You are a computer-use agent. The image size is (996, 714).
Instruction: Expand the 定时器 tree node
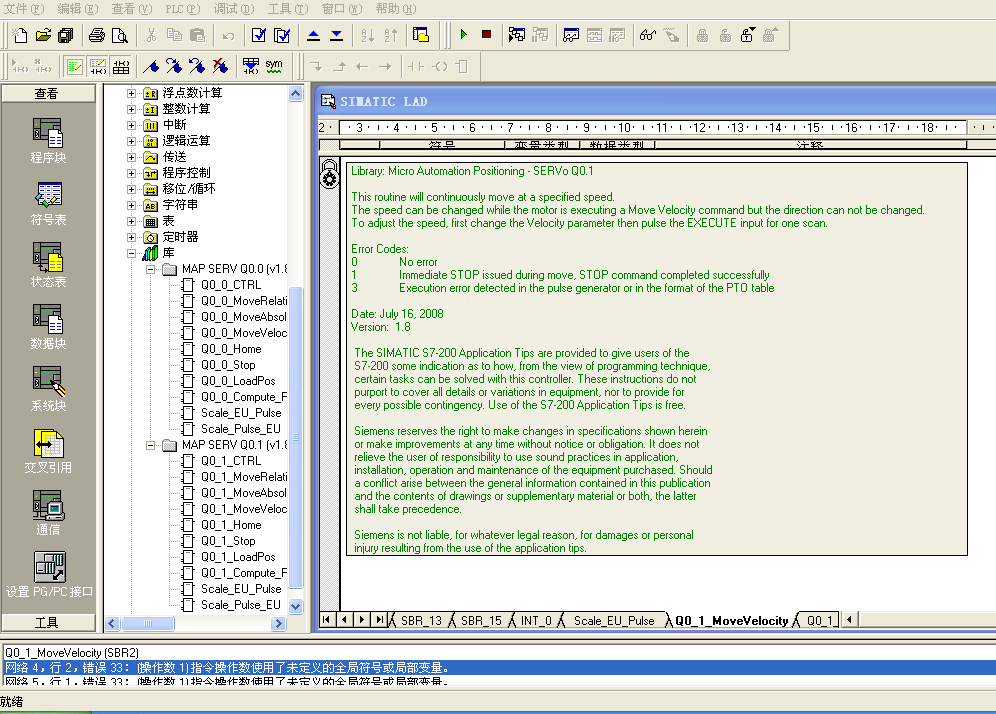(x=131, y=237)
